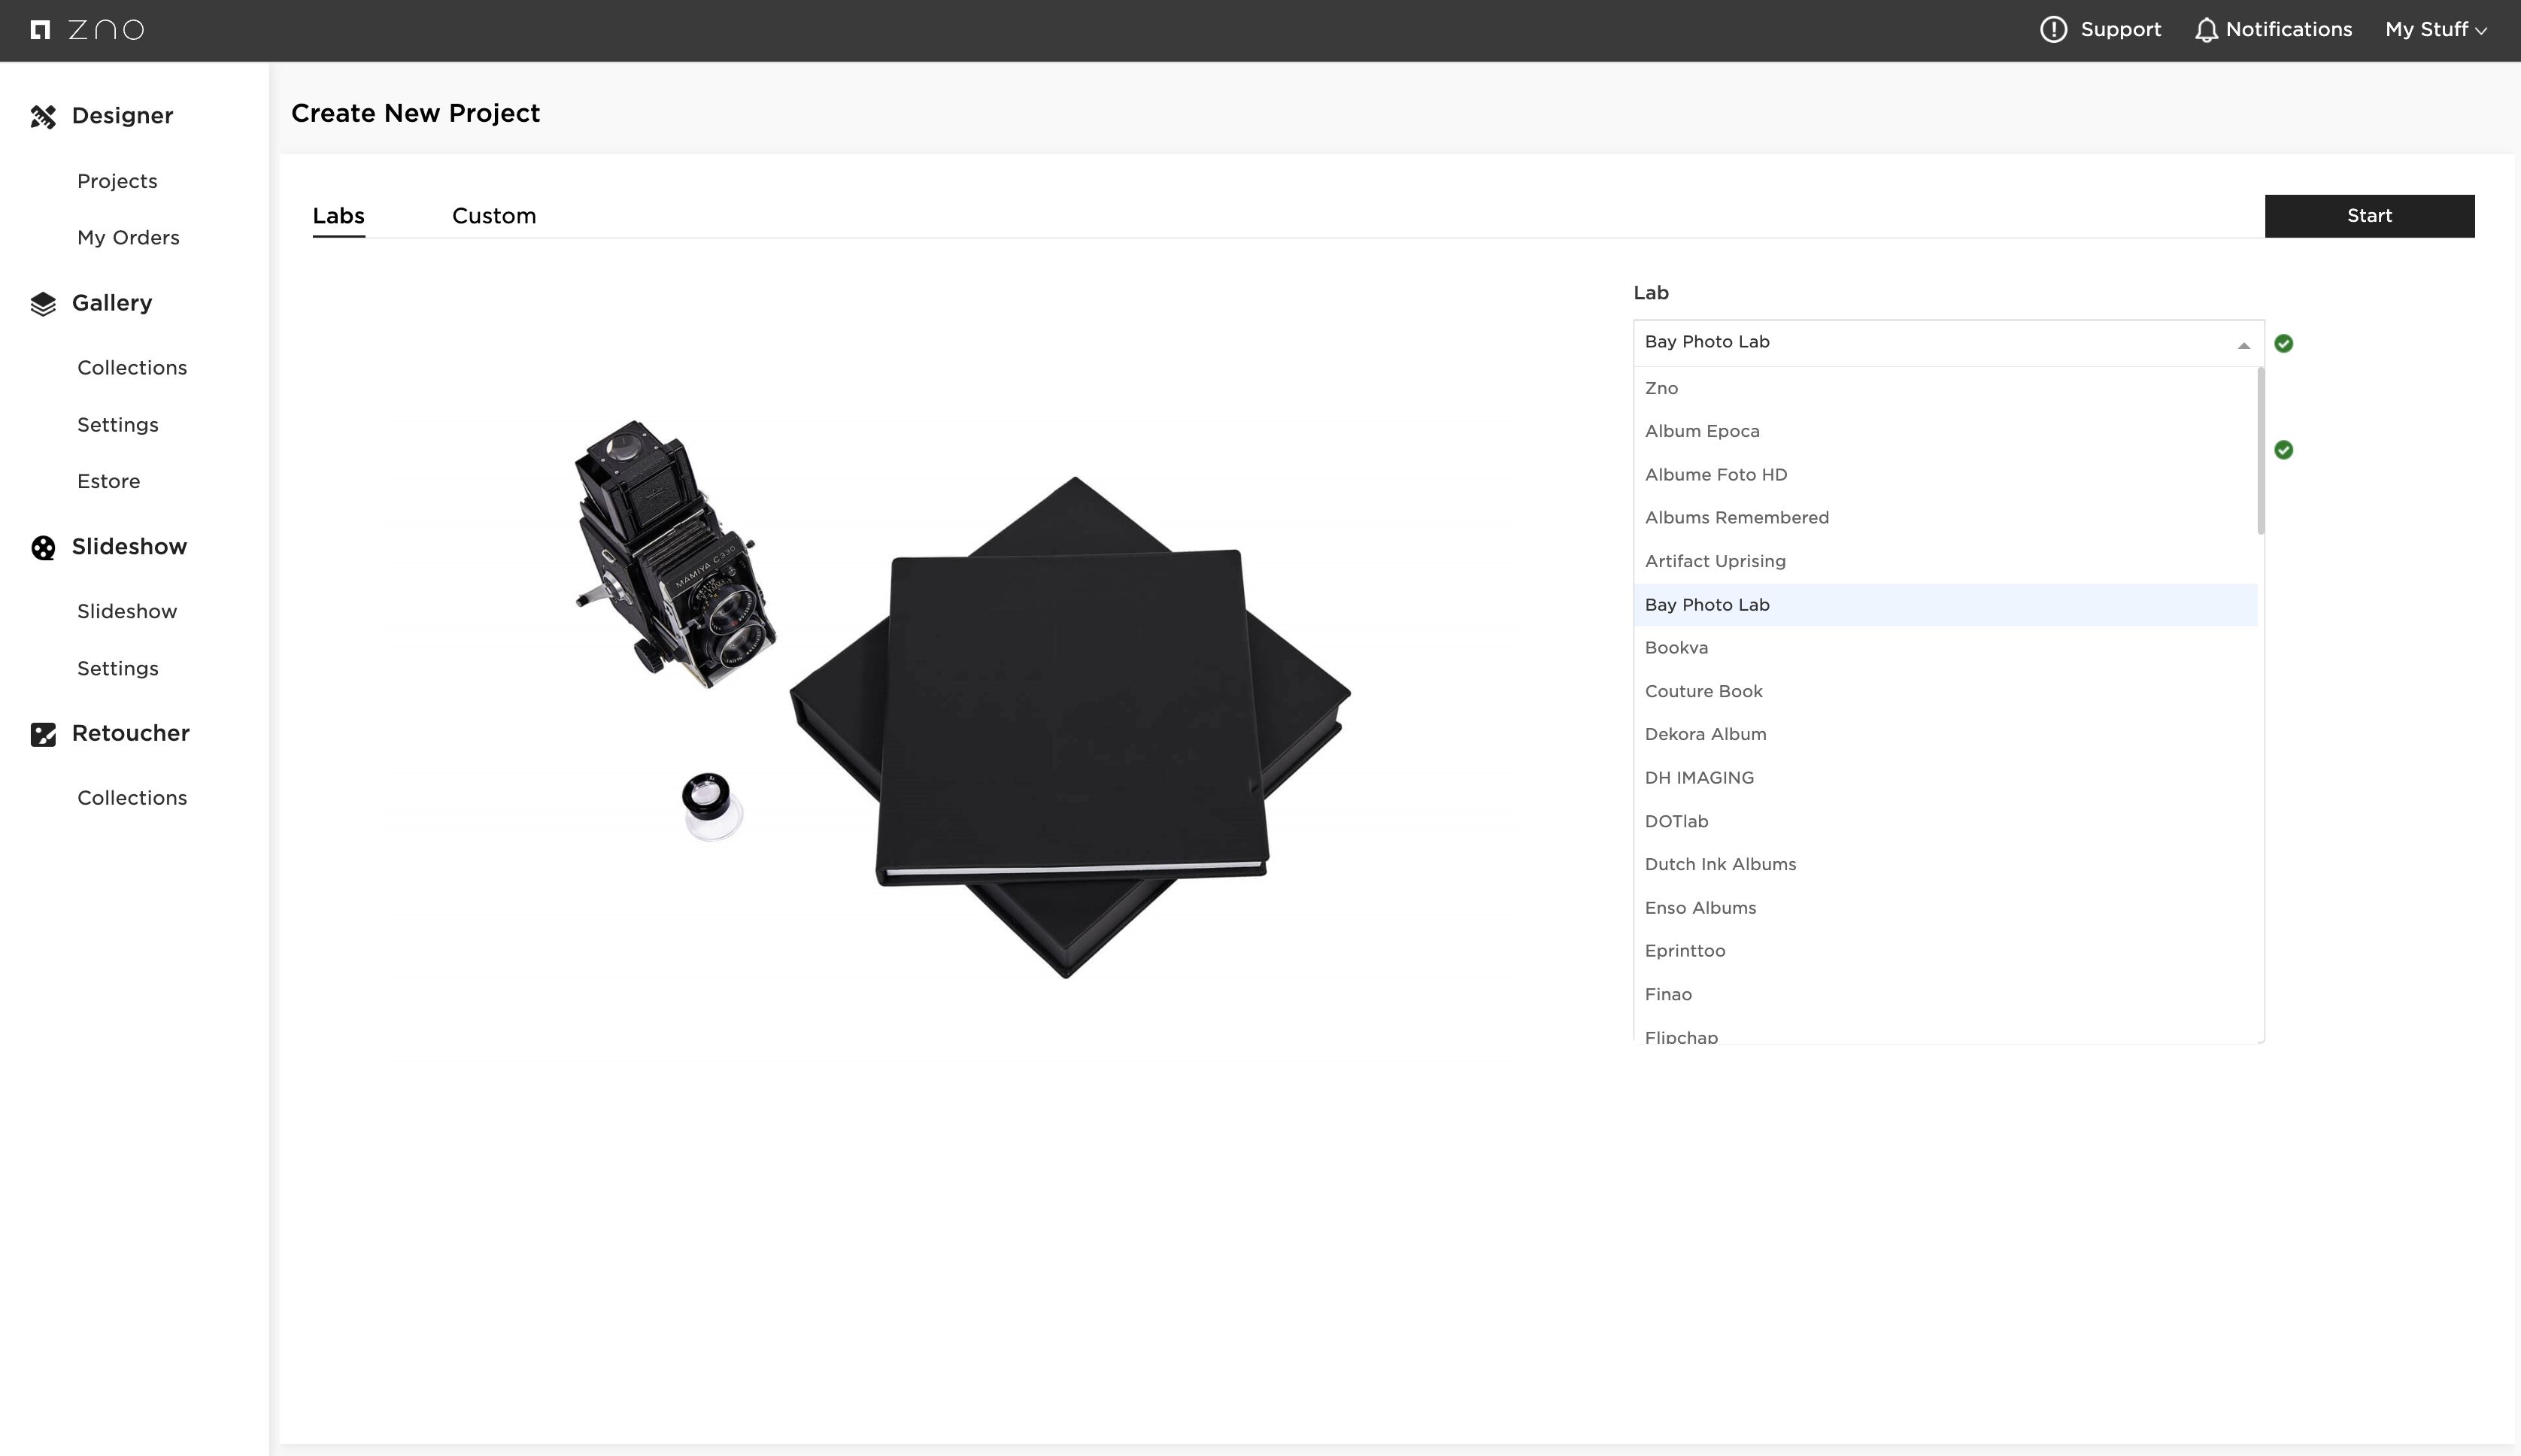Click the Notifications bell icon
2521x1456 pixels.
[2206, 30]
